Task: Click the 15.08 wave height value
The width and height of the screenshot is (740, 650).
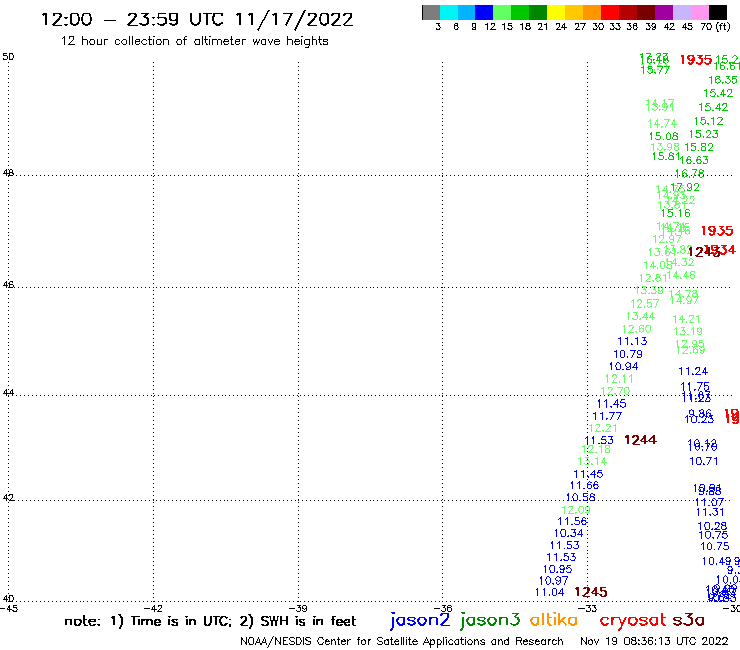Action: tap(664, 136)
